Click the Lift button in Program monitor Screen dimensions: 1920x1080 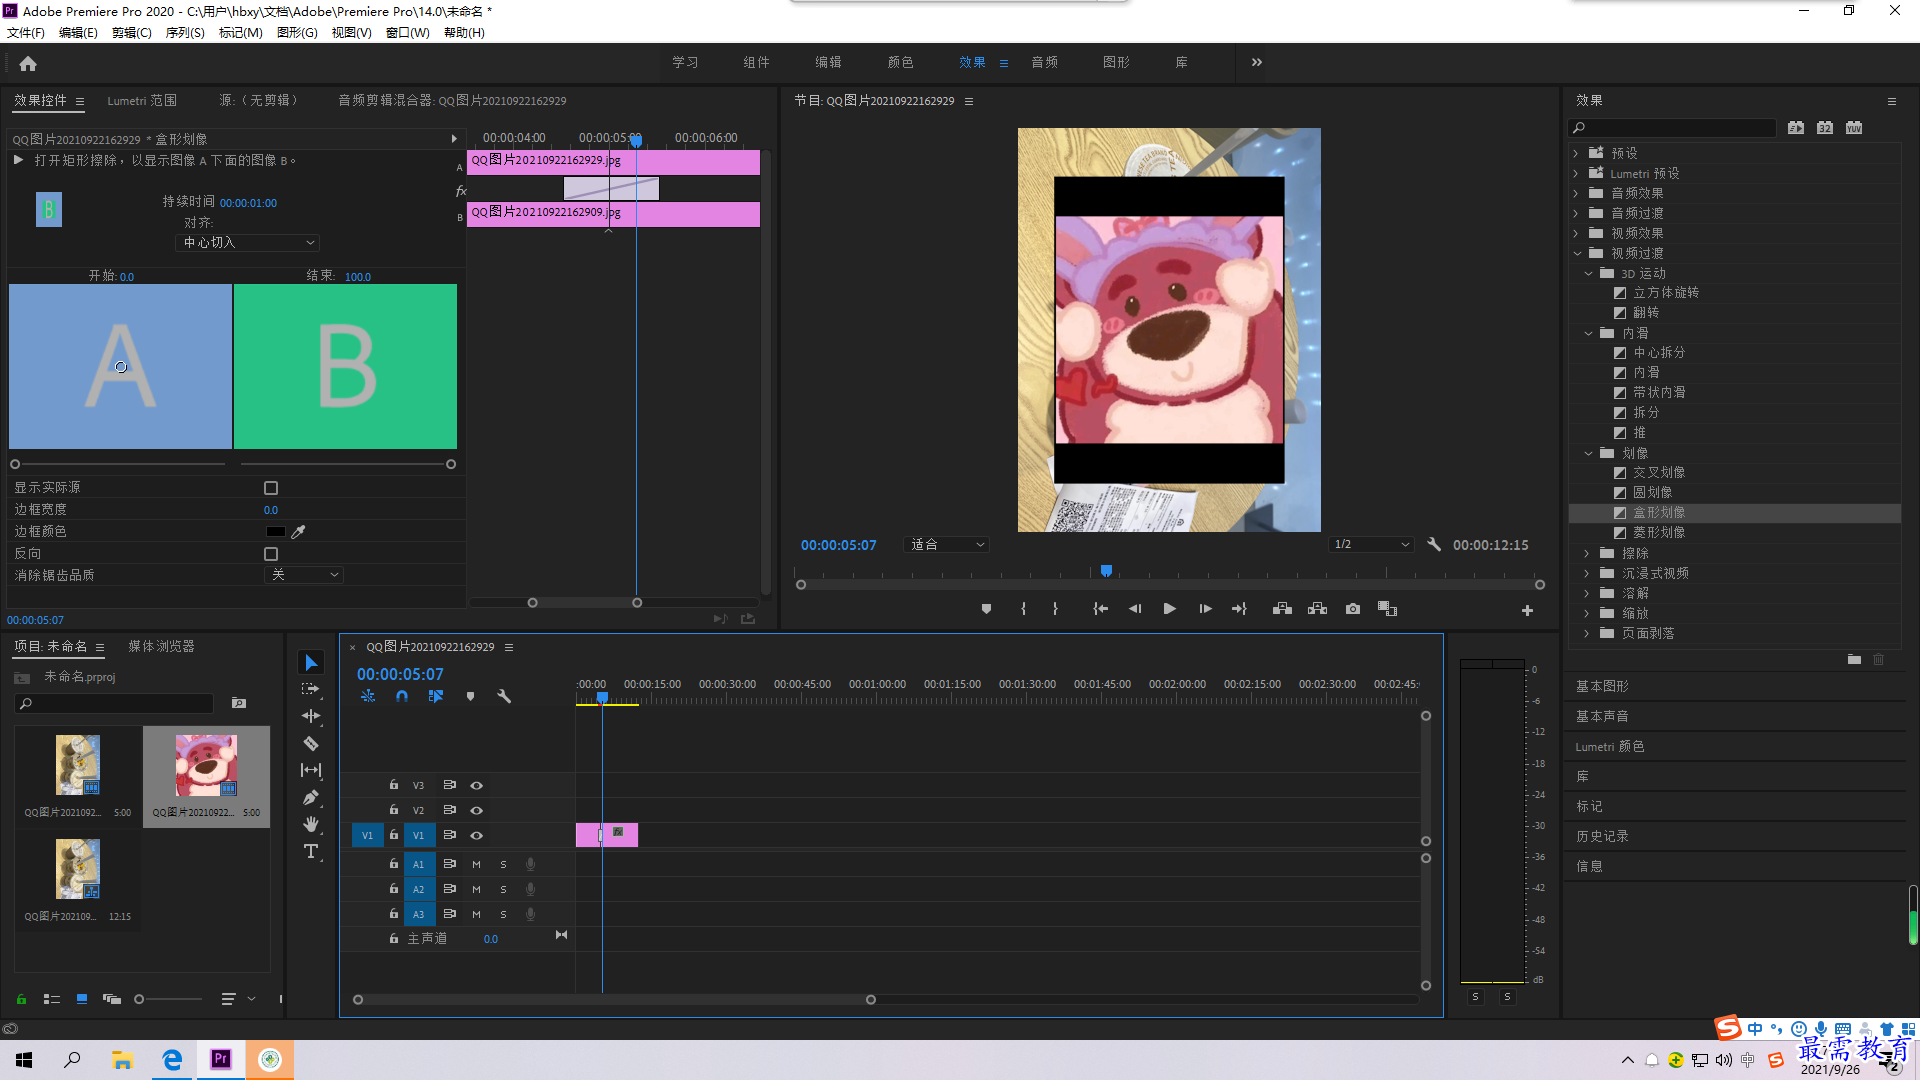click(1282, 609)
